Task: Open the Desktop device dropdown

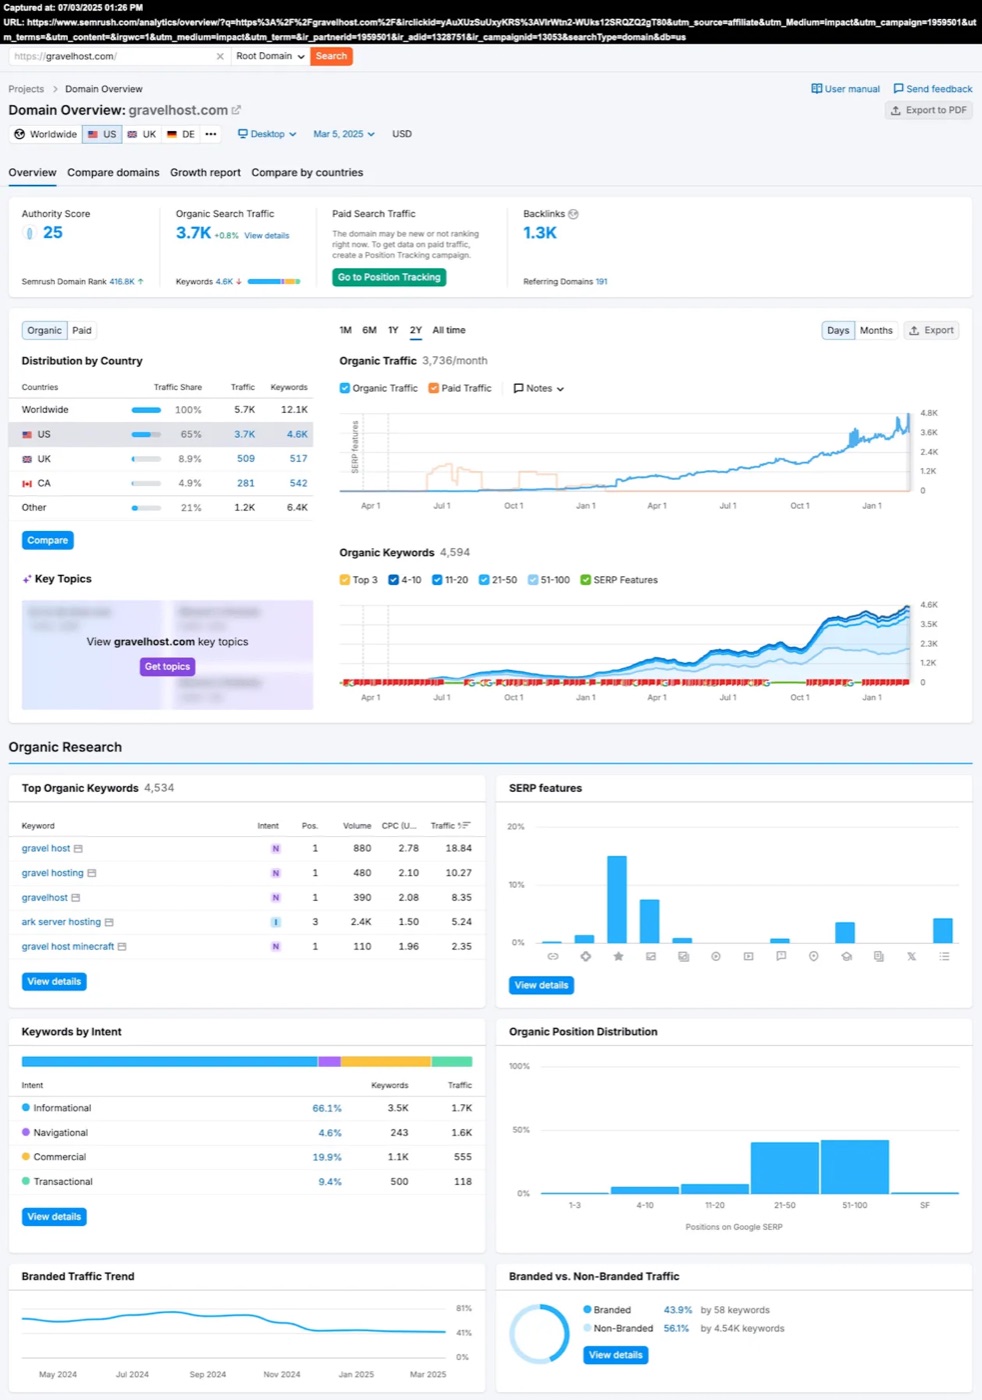Action: point(267,134)
